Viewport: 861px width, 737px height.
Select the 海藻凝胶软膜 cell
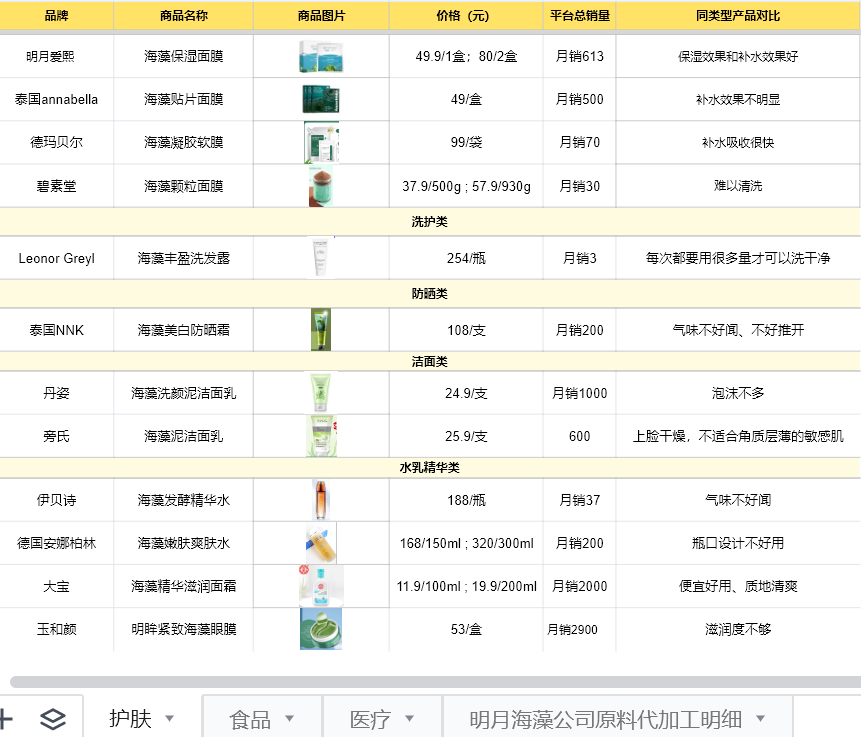pyautogui.click(x=183, y=142)
